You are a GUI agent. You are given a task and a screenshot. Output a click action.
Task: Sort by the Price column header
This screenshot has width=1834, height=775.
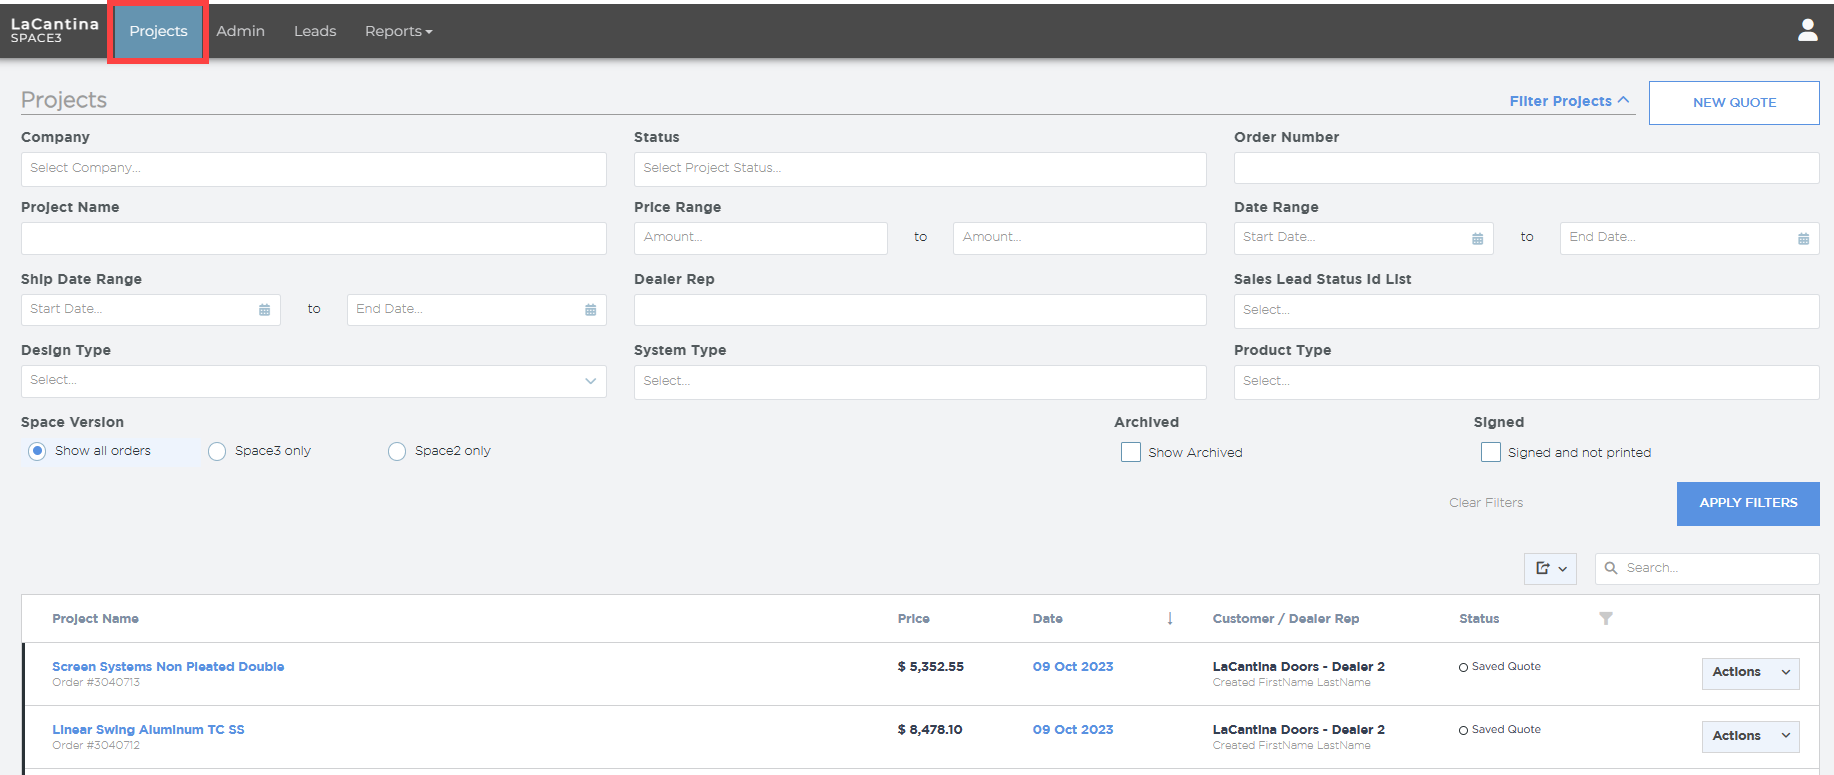coord(913,619)
